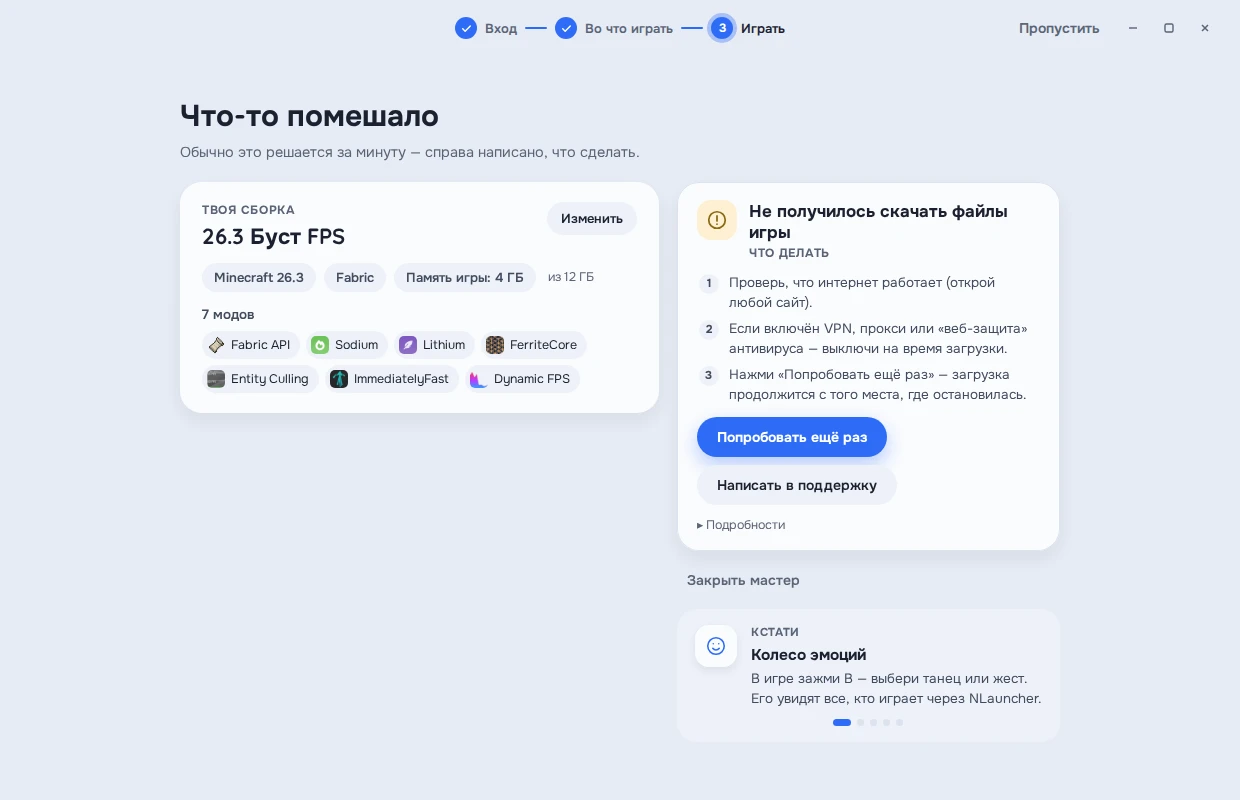
Task: Click Написать в поддержку button
Action: (797, 485)
